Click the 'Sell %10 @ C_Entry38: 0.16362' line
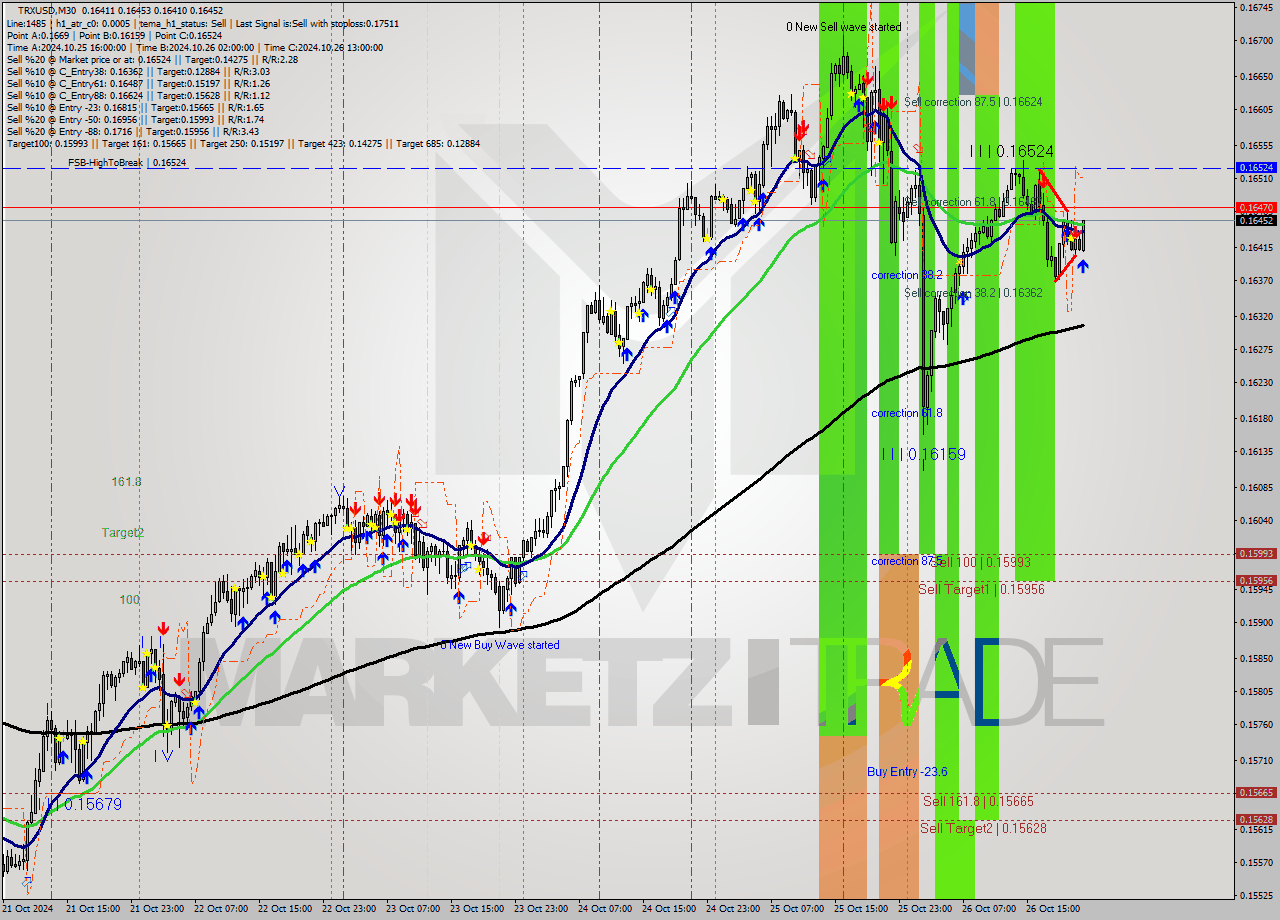 [x=138, y=71]
